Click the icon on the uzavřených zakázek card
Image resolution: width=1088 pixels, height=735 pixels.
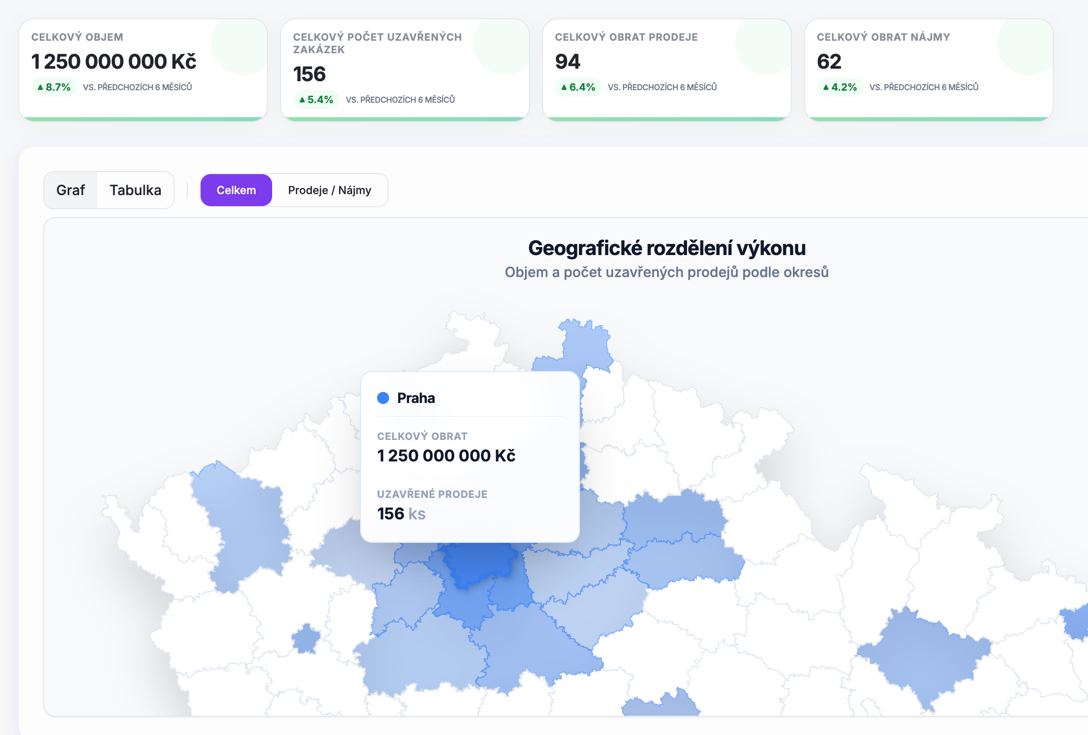coord(500,48)
